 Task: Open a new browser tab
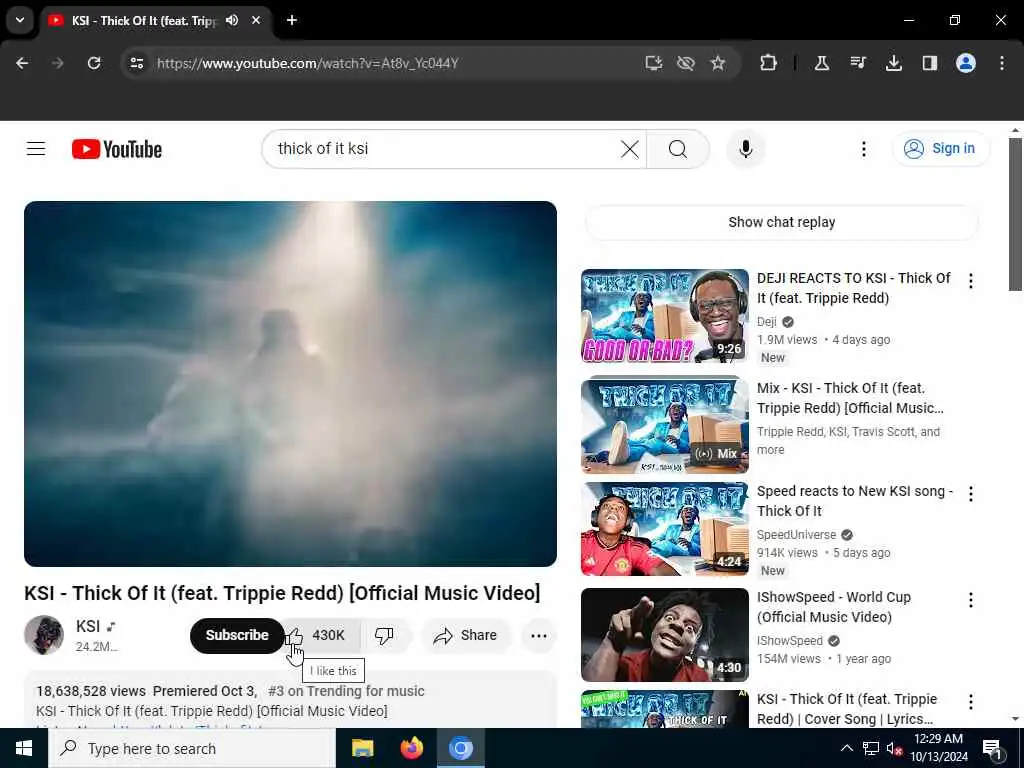[292, 20]
